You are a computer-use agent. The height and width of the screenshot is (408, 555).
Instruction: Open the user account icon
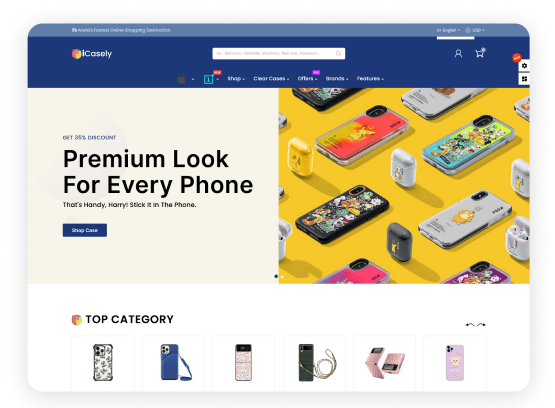point(458,53)
